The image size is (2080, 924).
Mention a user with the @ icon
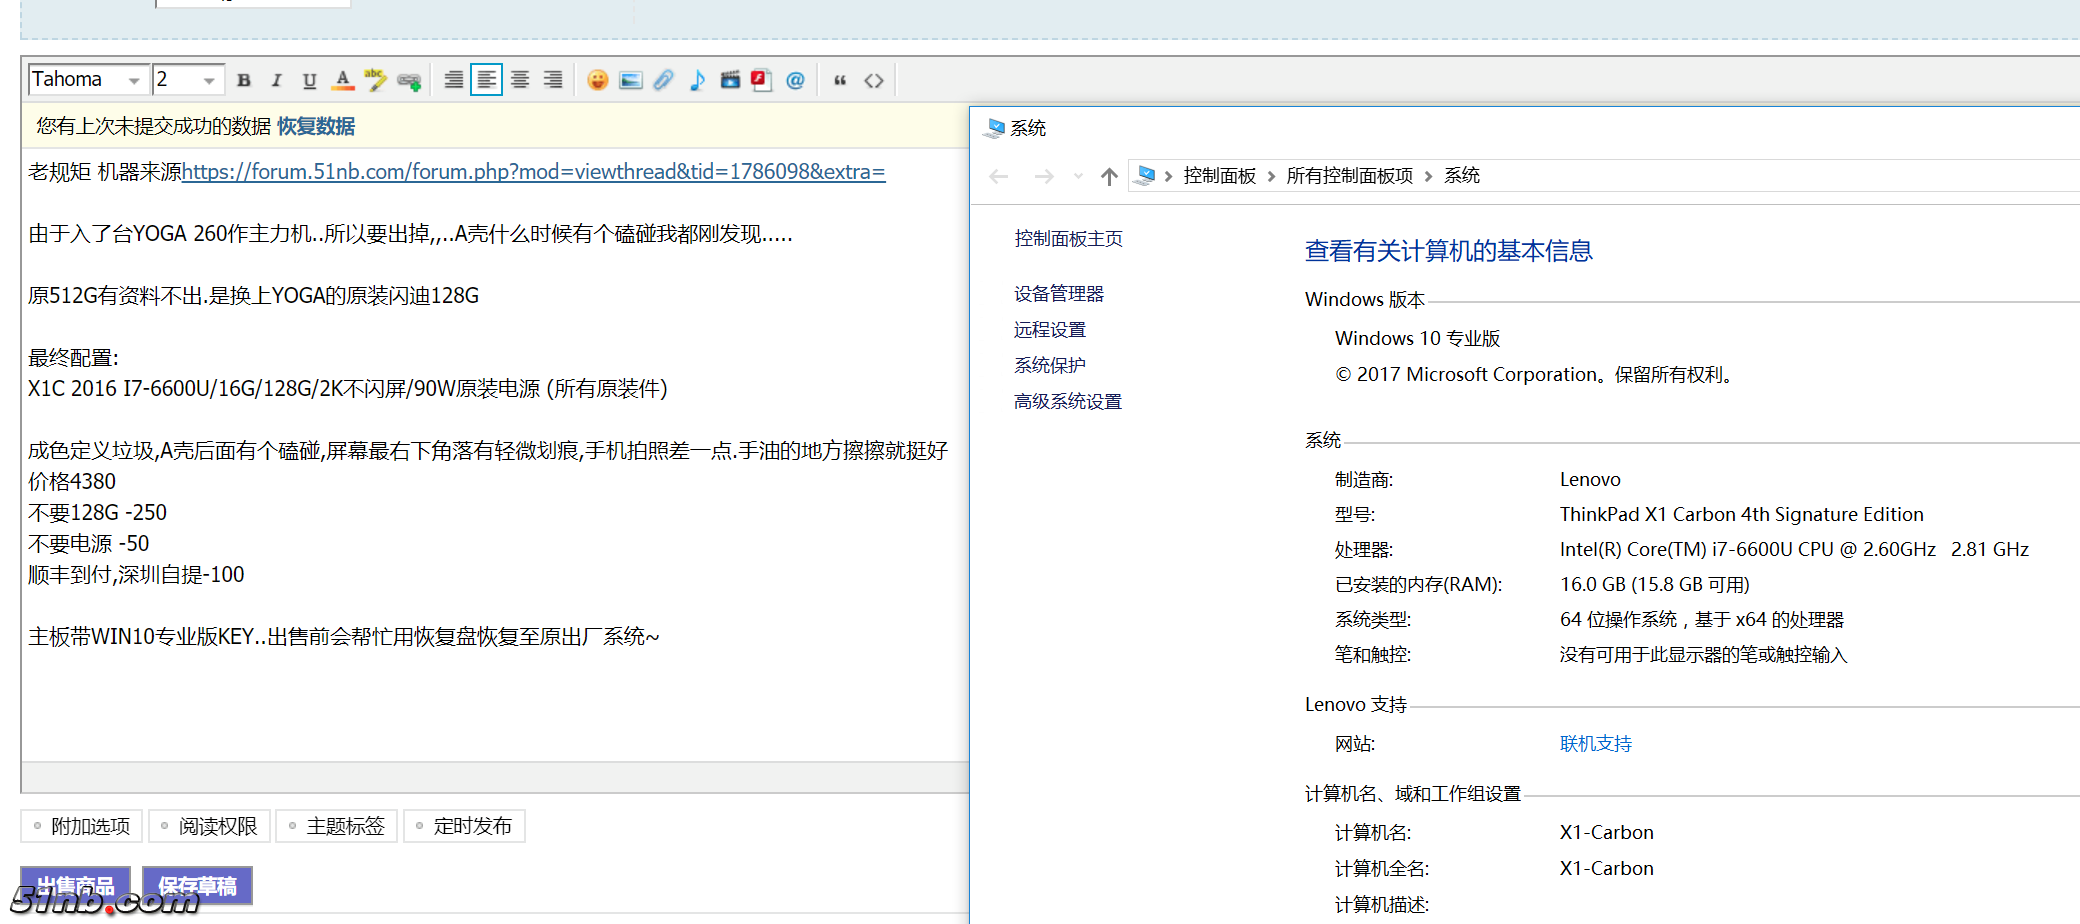point(795,80)
